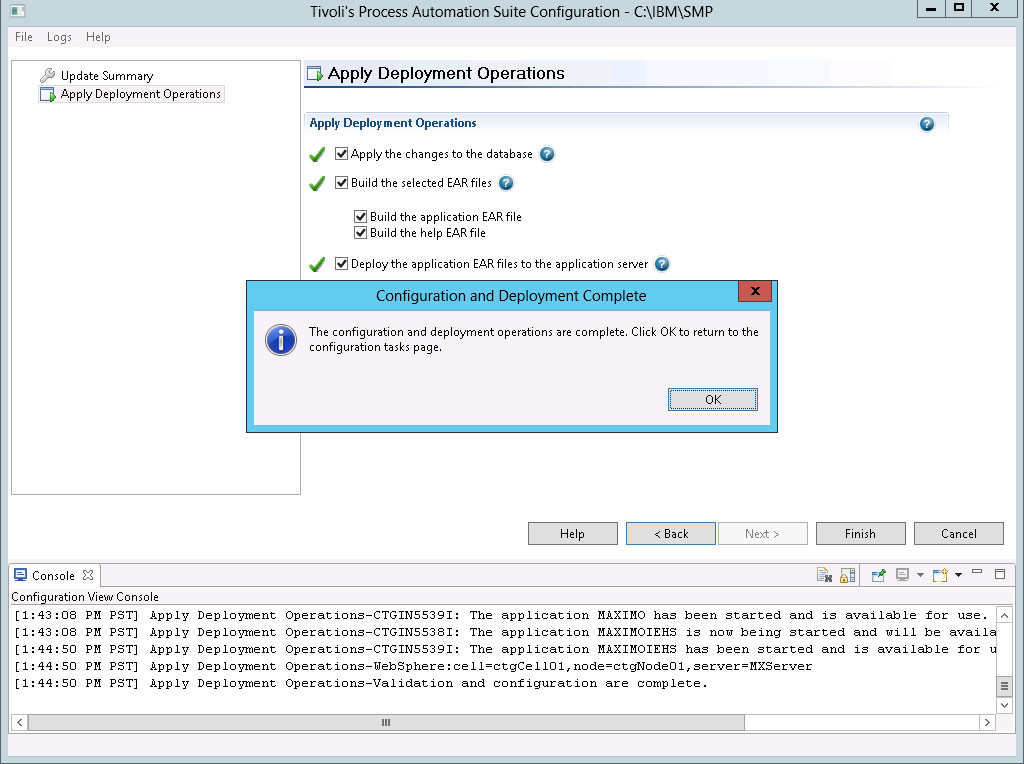Click green checkmark next to Deploy EAR files
Viewport: 1024px width, 764px height.
317,264
